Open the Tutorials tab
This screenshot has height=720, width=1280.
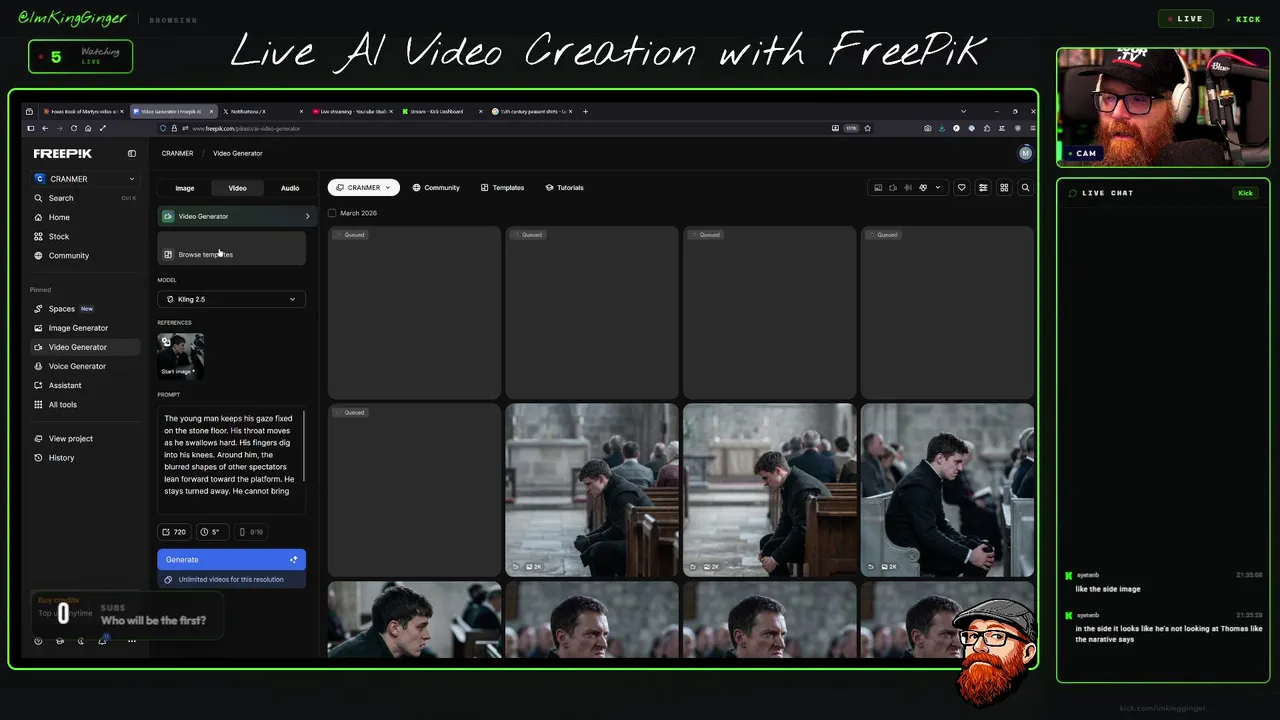click(564, 187)
